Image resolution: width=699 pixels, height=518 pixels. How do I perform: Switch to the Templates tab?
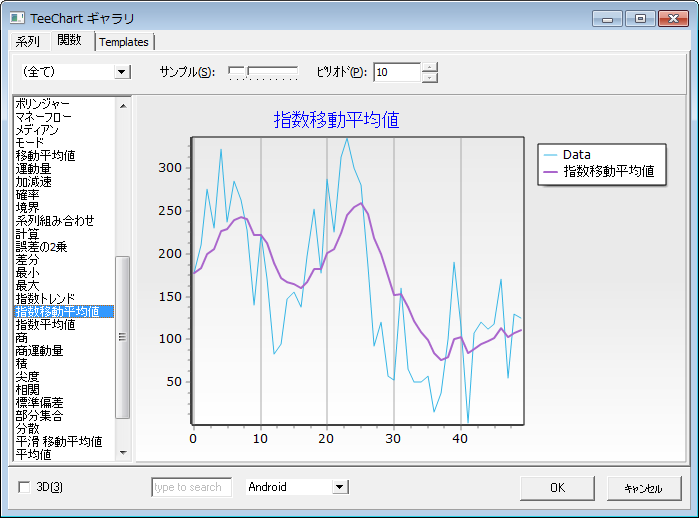[124, 42]
